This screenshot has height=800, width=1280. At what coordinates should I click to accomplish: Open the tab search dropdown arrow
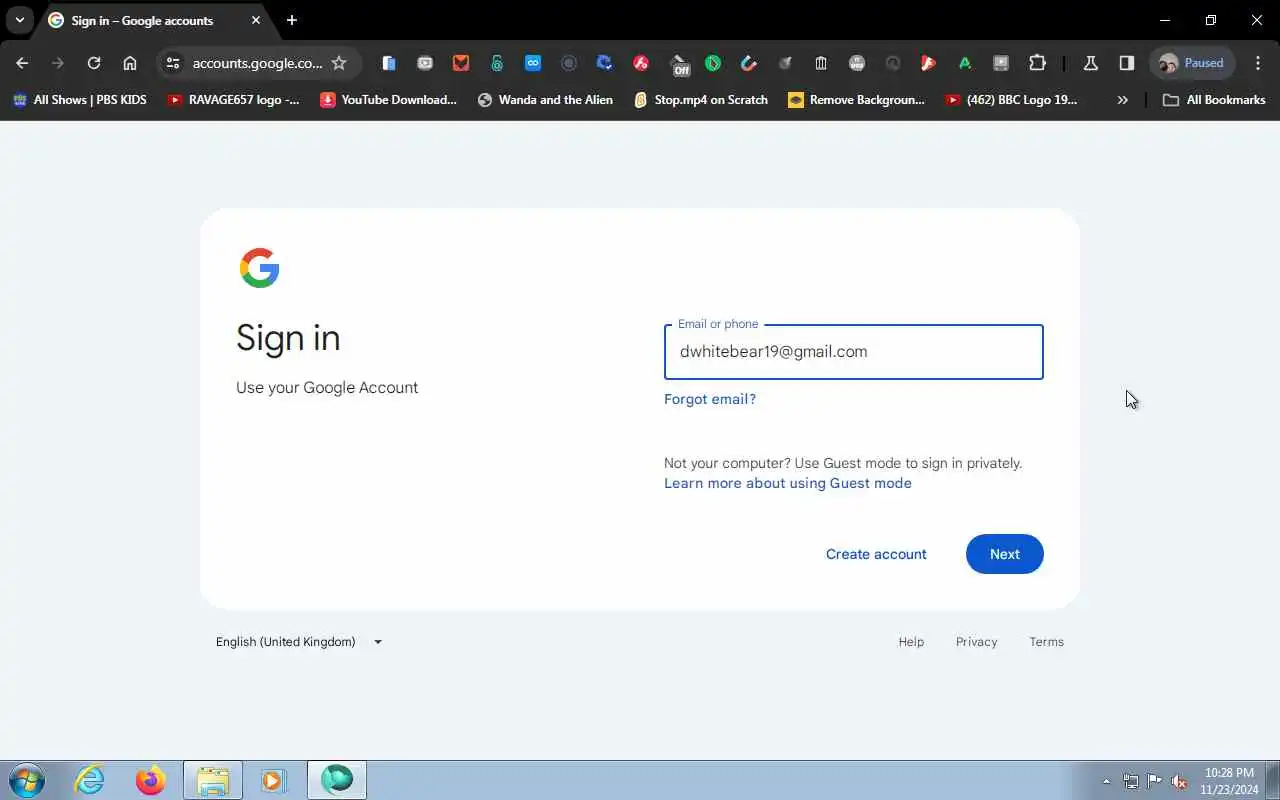[19, 20]
